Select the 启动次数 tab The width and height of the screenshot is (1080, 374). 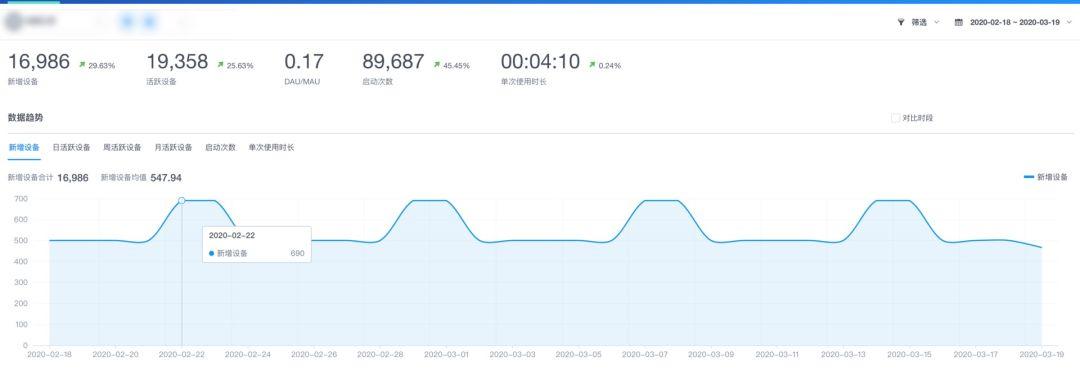pyautogui.click(x=220, y=147)
